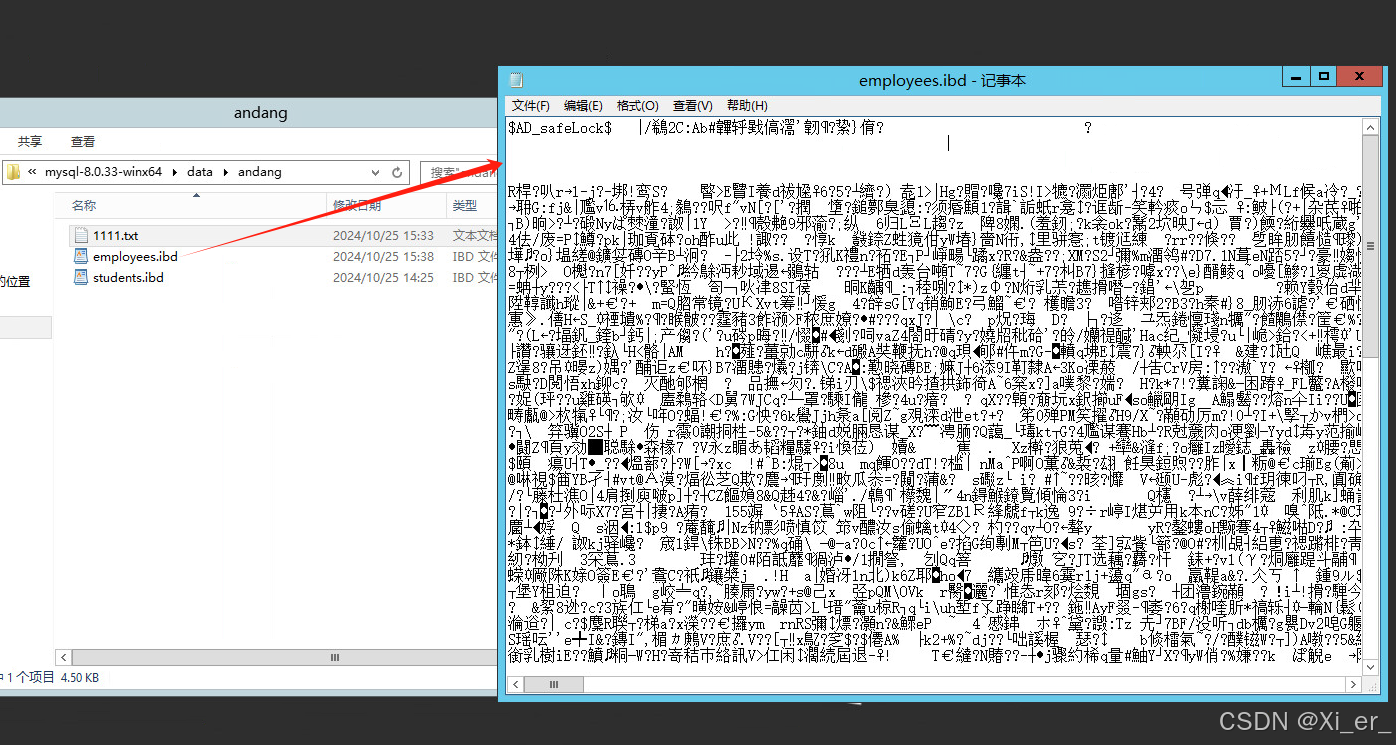
Task: Expand the arrow after mysql-8.0.33-winx64
Action: 175,172
